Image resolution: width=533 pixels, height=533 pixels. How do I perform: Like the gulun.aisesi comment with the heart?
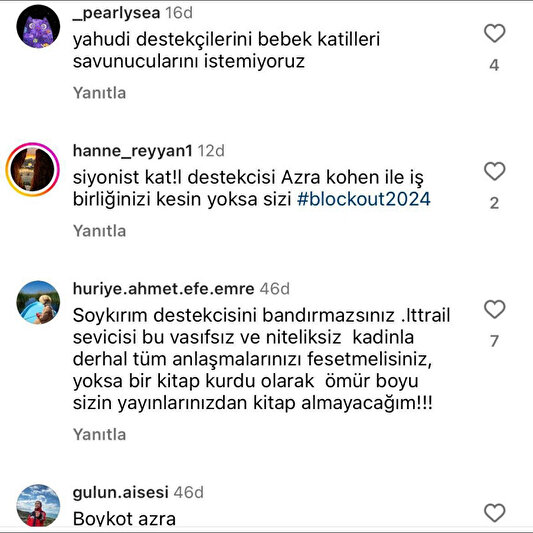(x=495, y=513)
